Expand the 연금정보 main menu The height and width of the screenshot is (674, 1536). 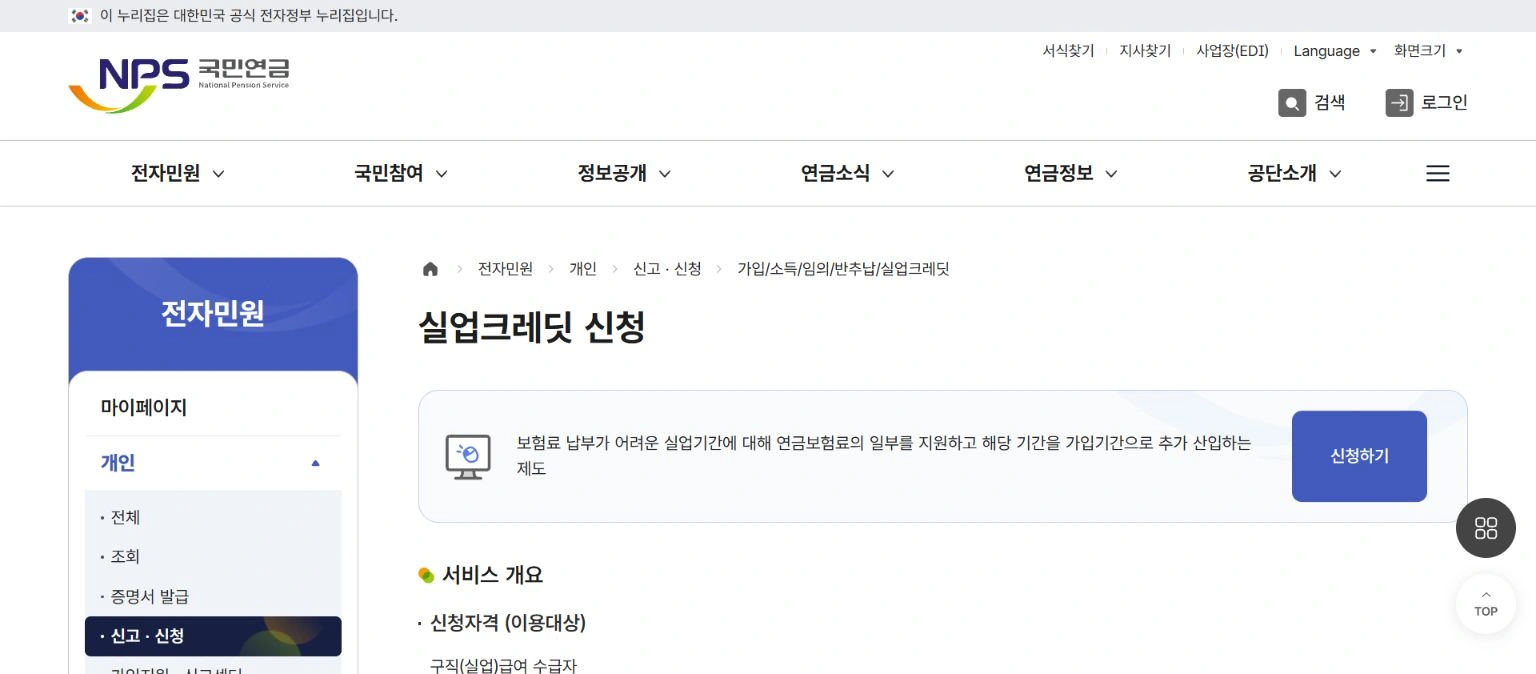[x=1071, y=174]
